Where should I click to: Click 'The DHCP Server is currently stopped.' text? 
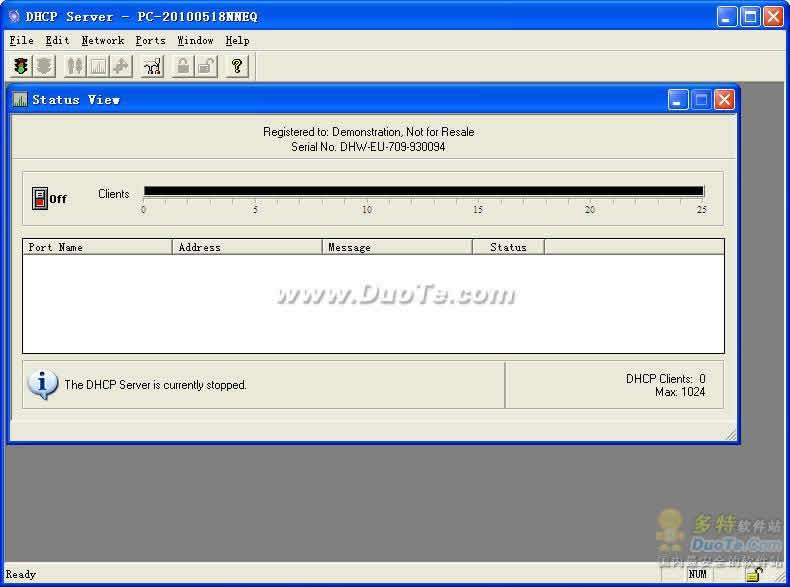click(155, 385)
